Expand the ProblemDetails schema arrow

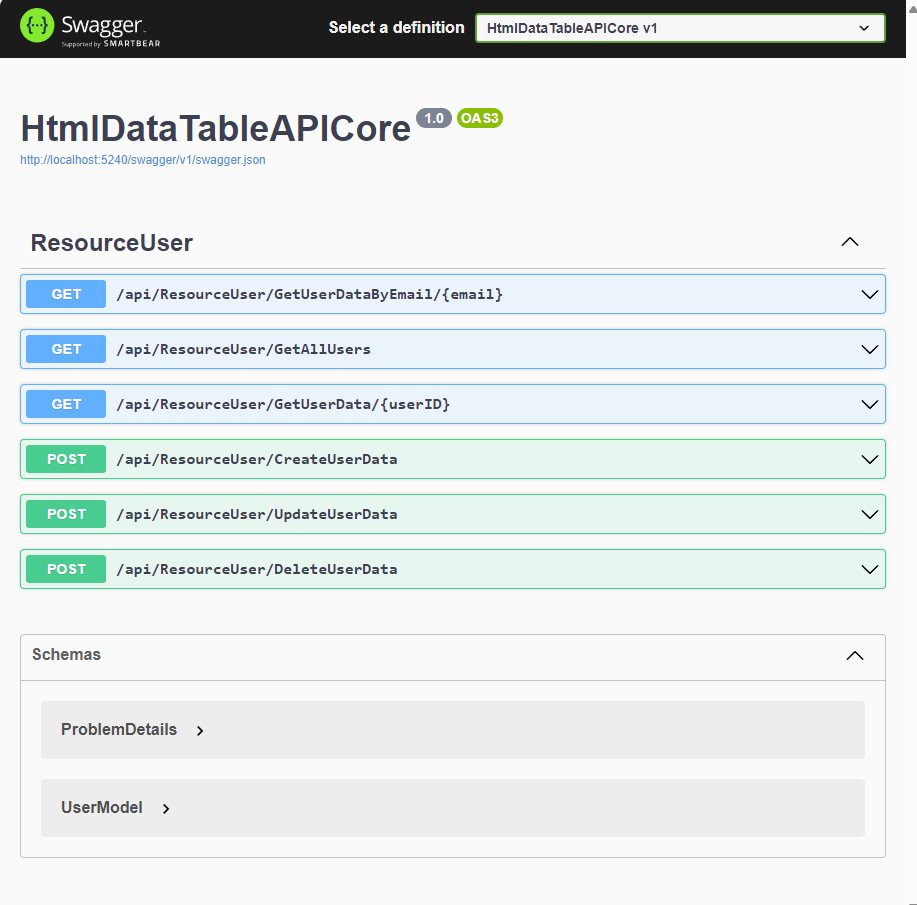click(x=200, y=731)
